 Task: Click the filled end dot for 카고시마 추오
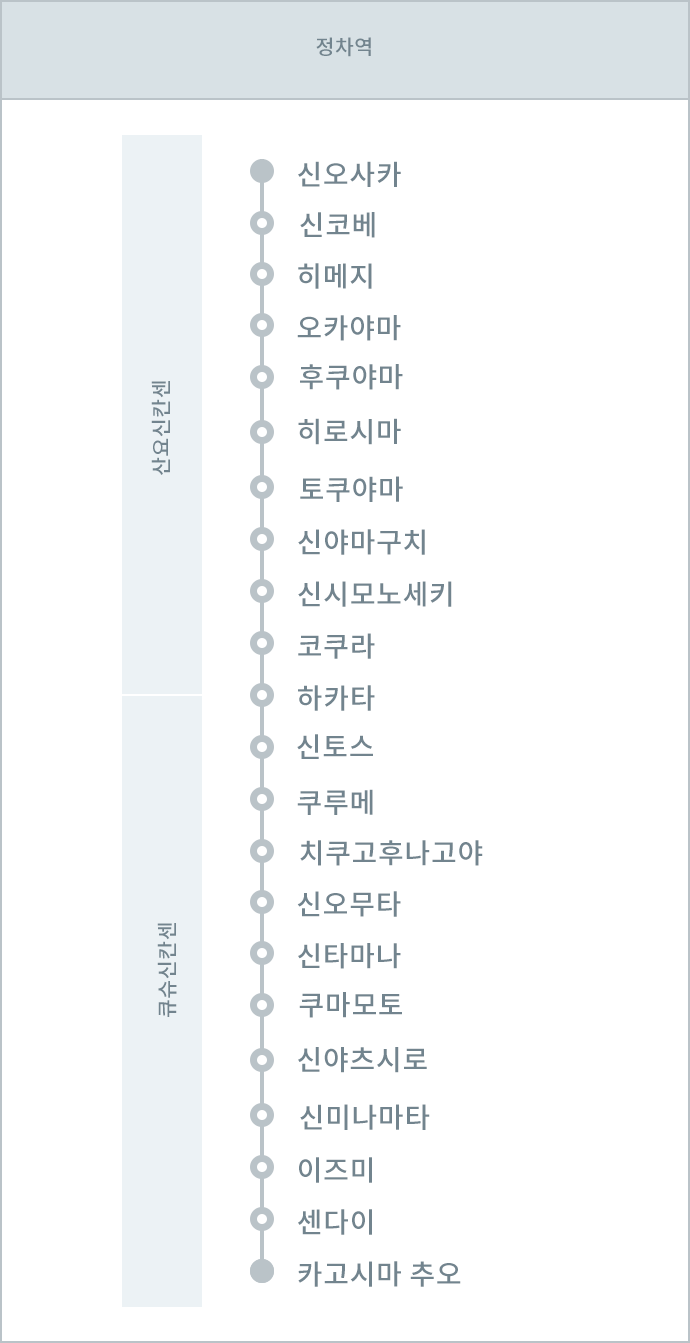(x=262, y=1271)
